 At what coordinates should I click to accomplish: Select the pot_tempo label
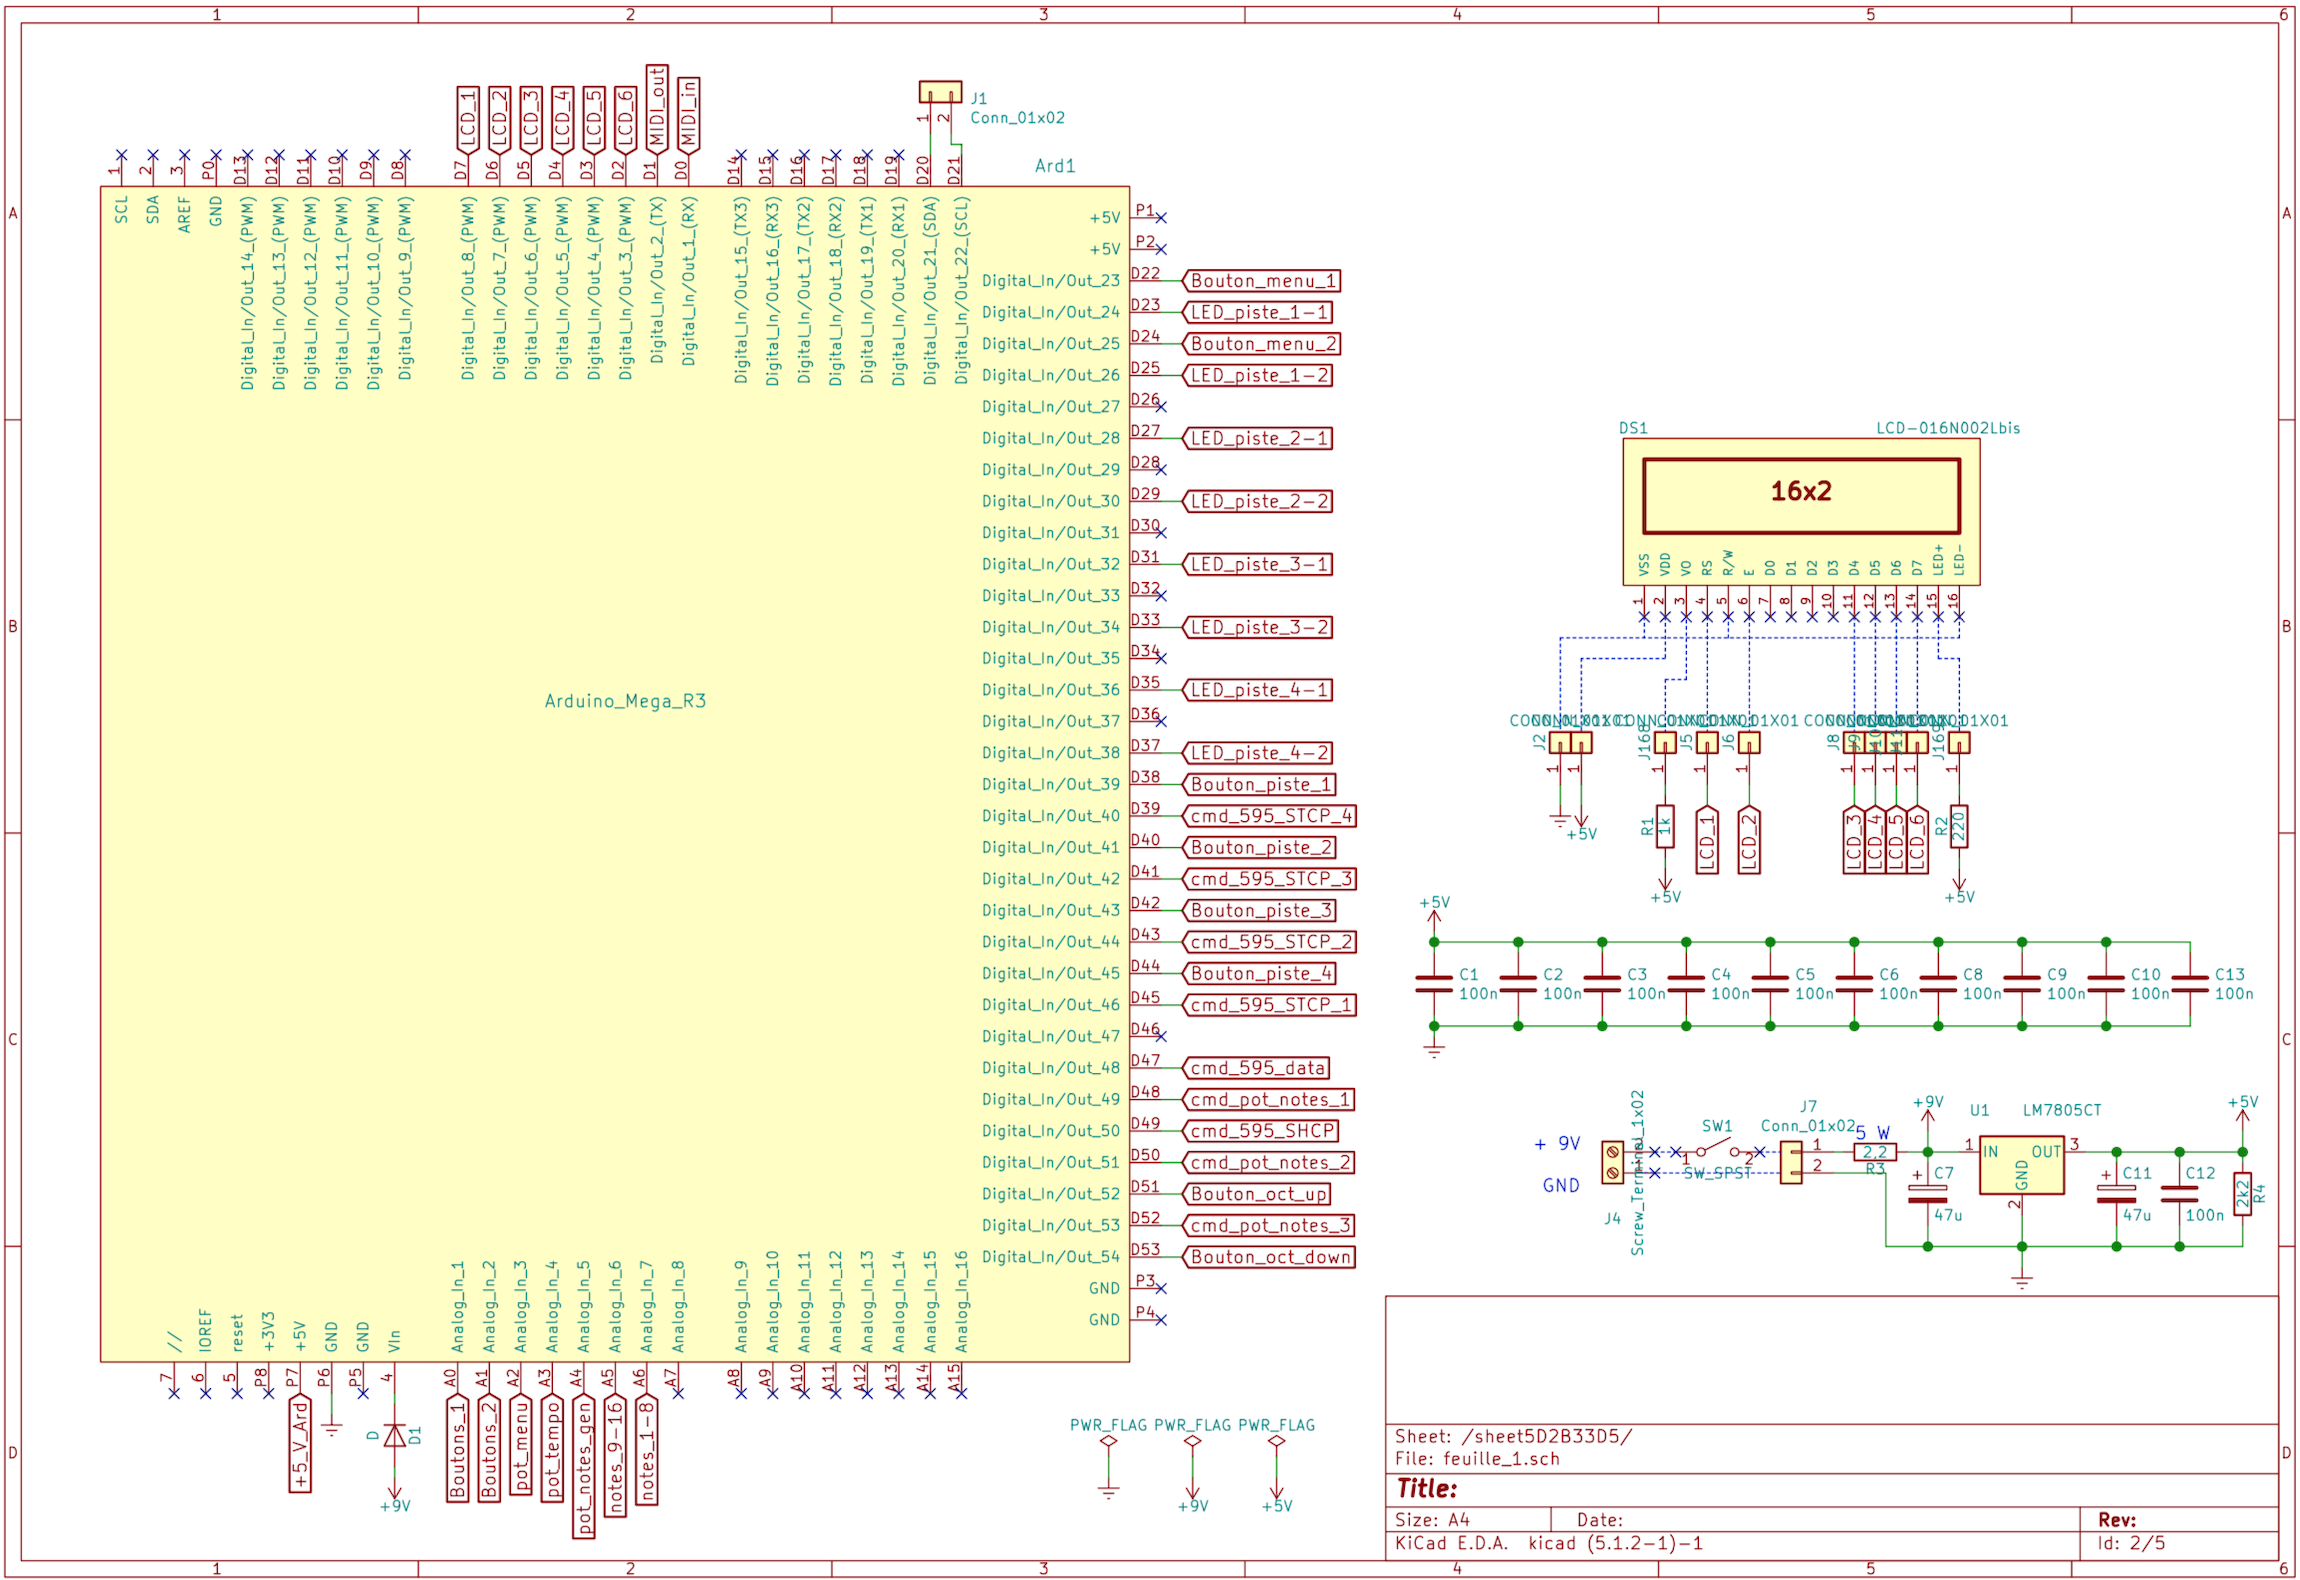point(552,1449)
